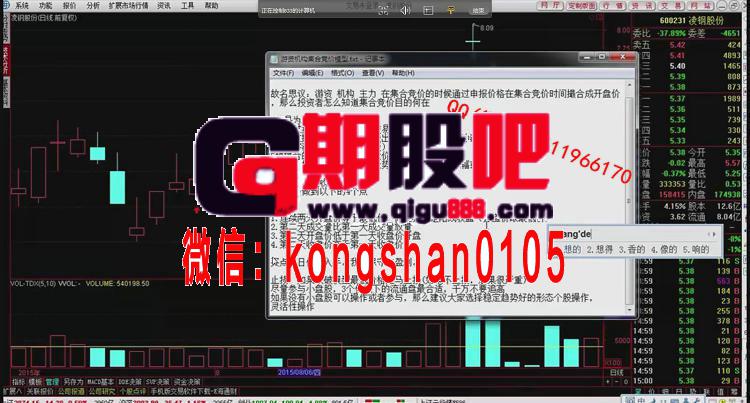Click the 行情 button at top right
Image resolution: width=750 pixels, height=403 pixels.
[613, 6]
